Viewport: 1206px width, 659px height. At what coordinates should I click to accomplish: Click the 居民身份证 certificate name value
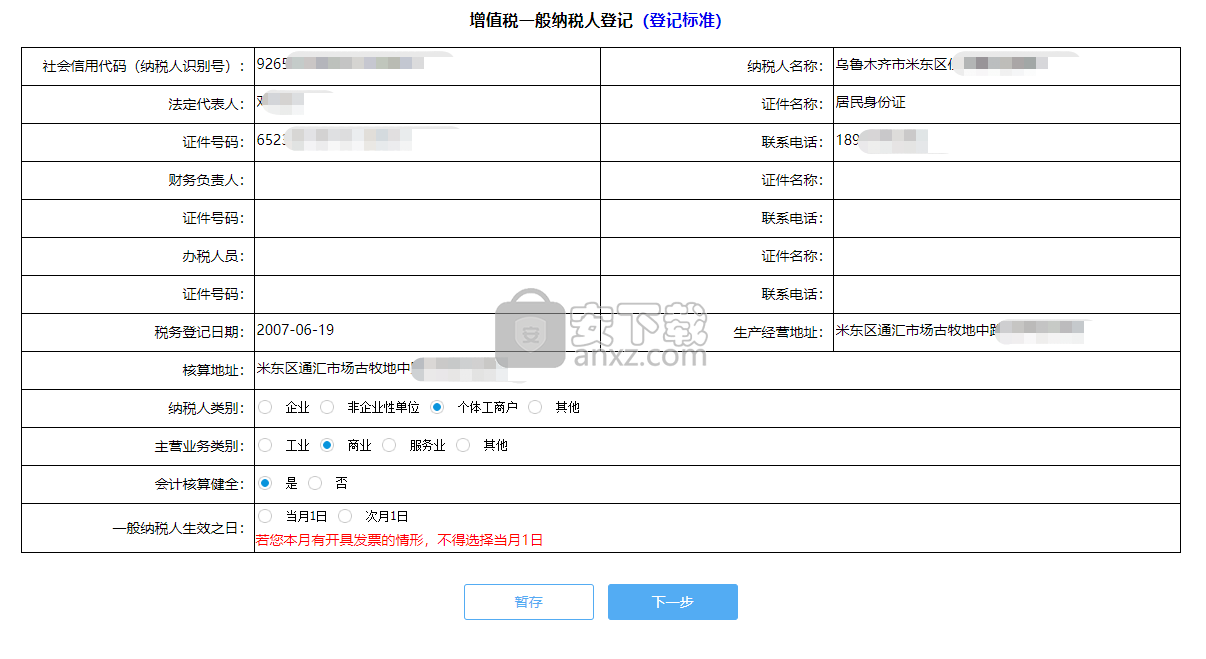[870, 103]
